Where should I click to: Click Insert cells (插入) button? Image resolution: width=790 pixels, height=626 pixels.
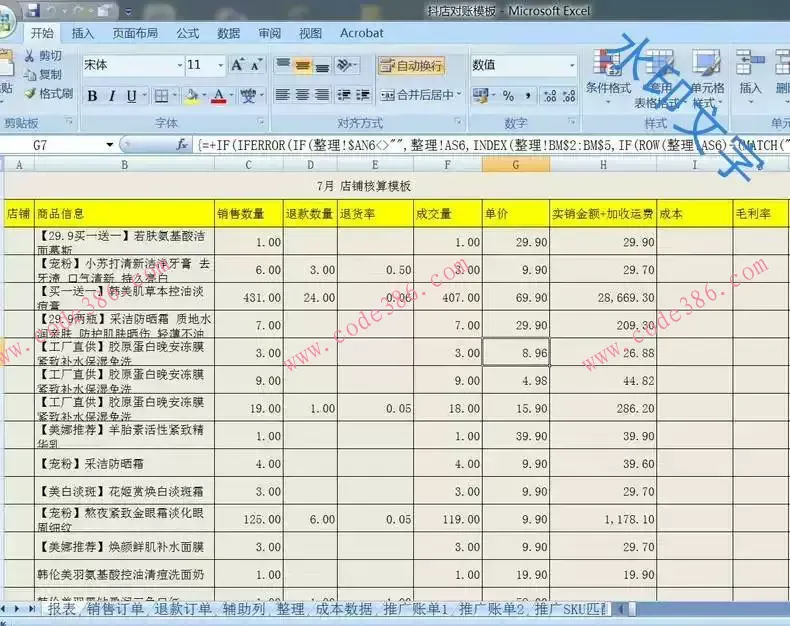pos(750,76)
